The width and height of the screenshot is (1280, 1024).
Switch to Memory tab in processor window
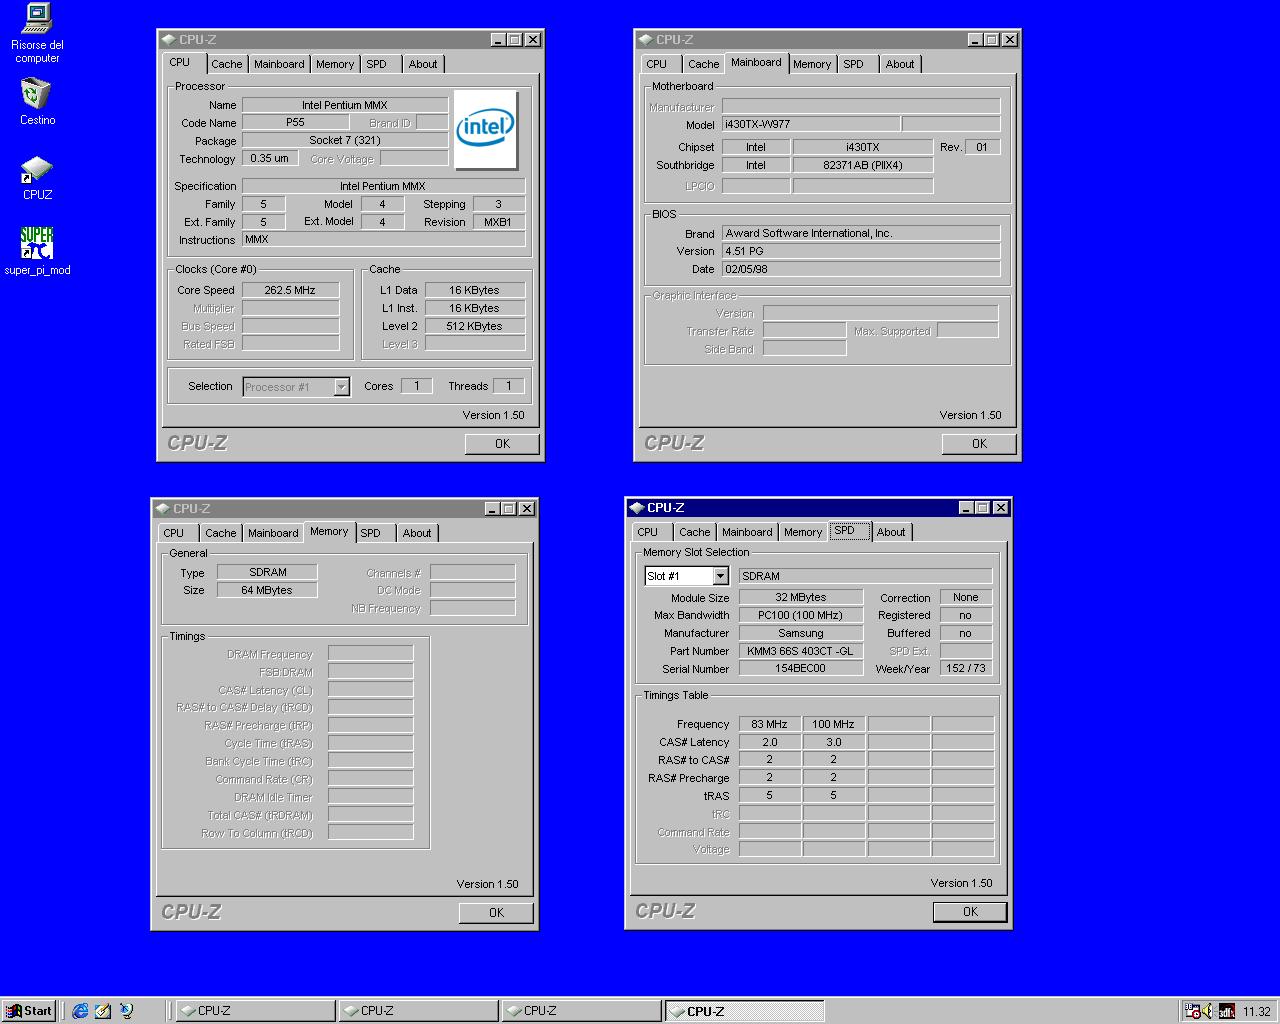point(335,64)
